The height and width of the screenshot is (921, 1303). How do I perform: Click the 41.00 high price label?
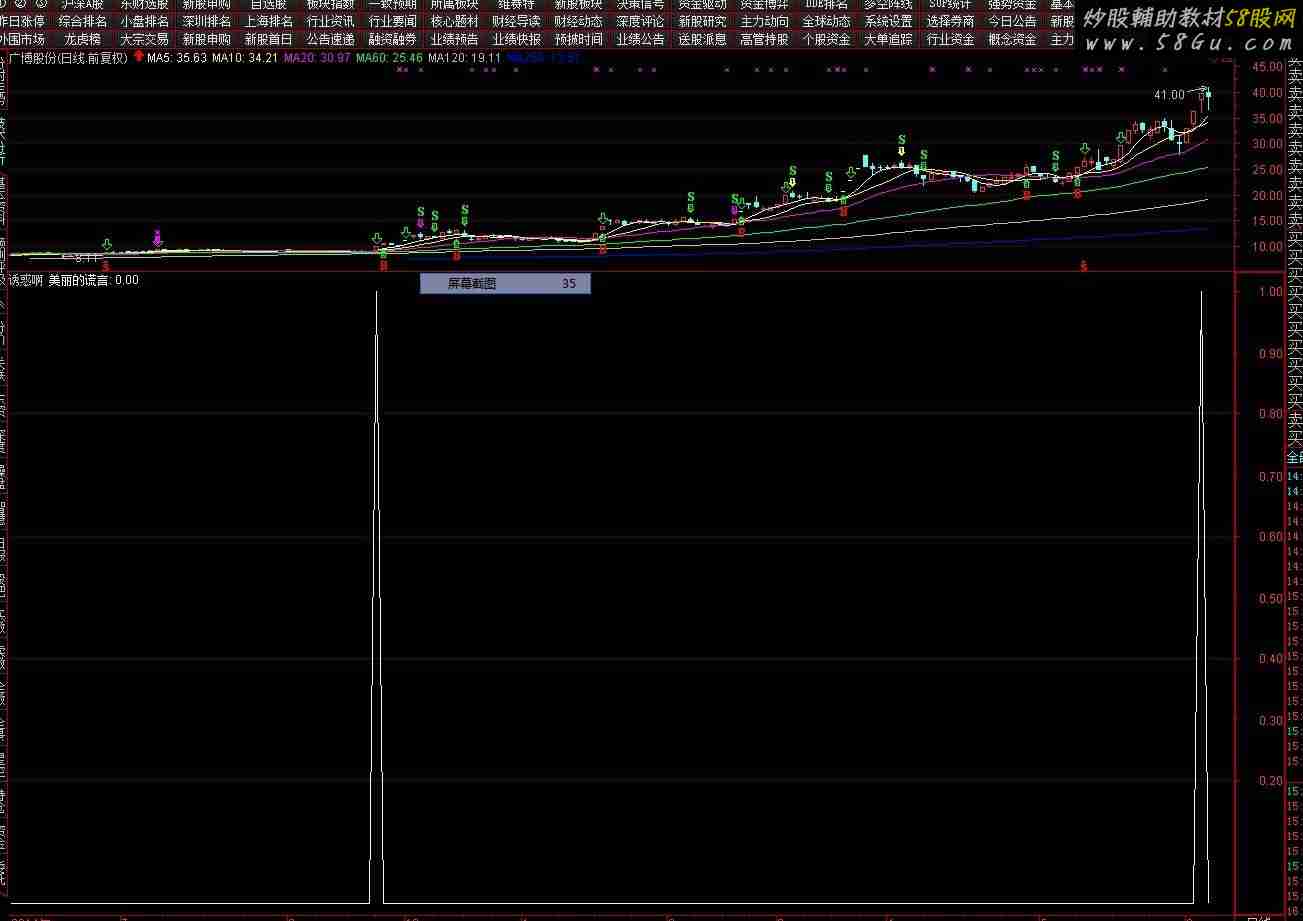[1168, 95]
